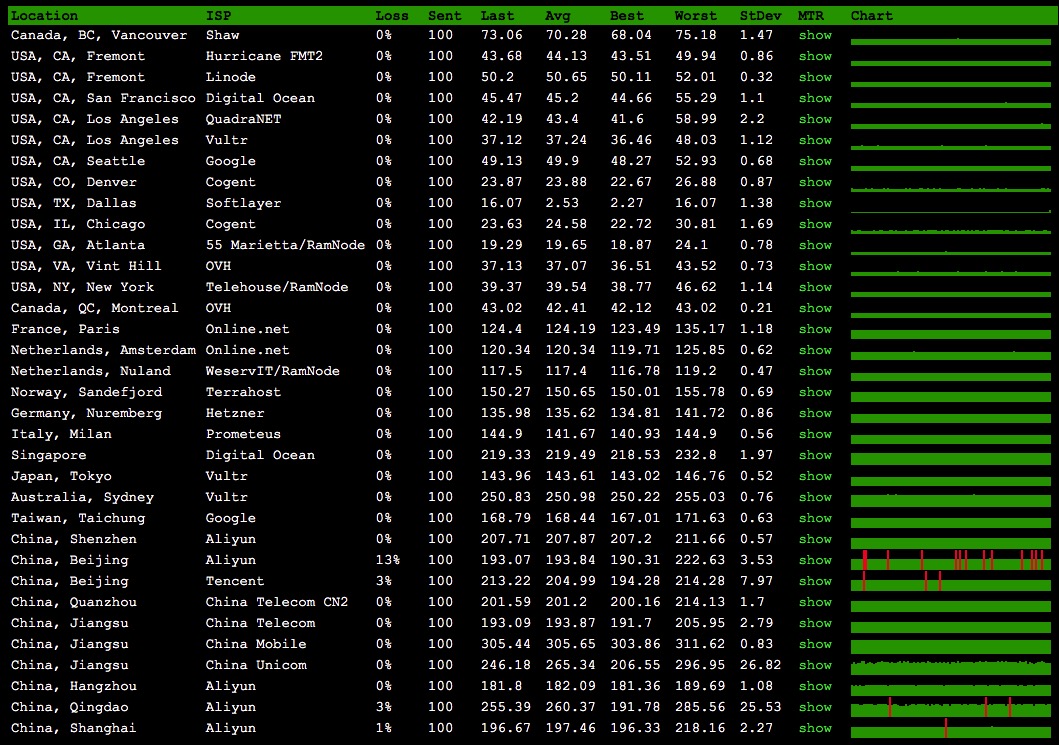Click the StDev column header

(x=760, y=16)
